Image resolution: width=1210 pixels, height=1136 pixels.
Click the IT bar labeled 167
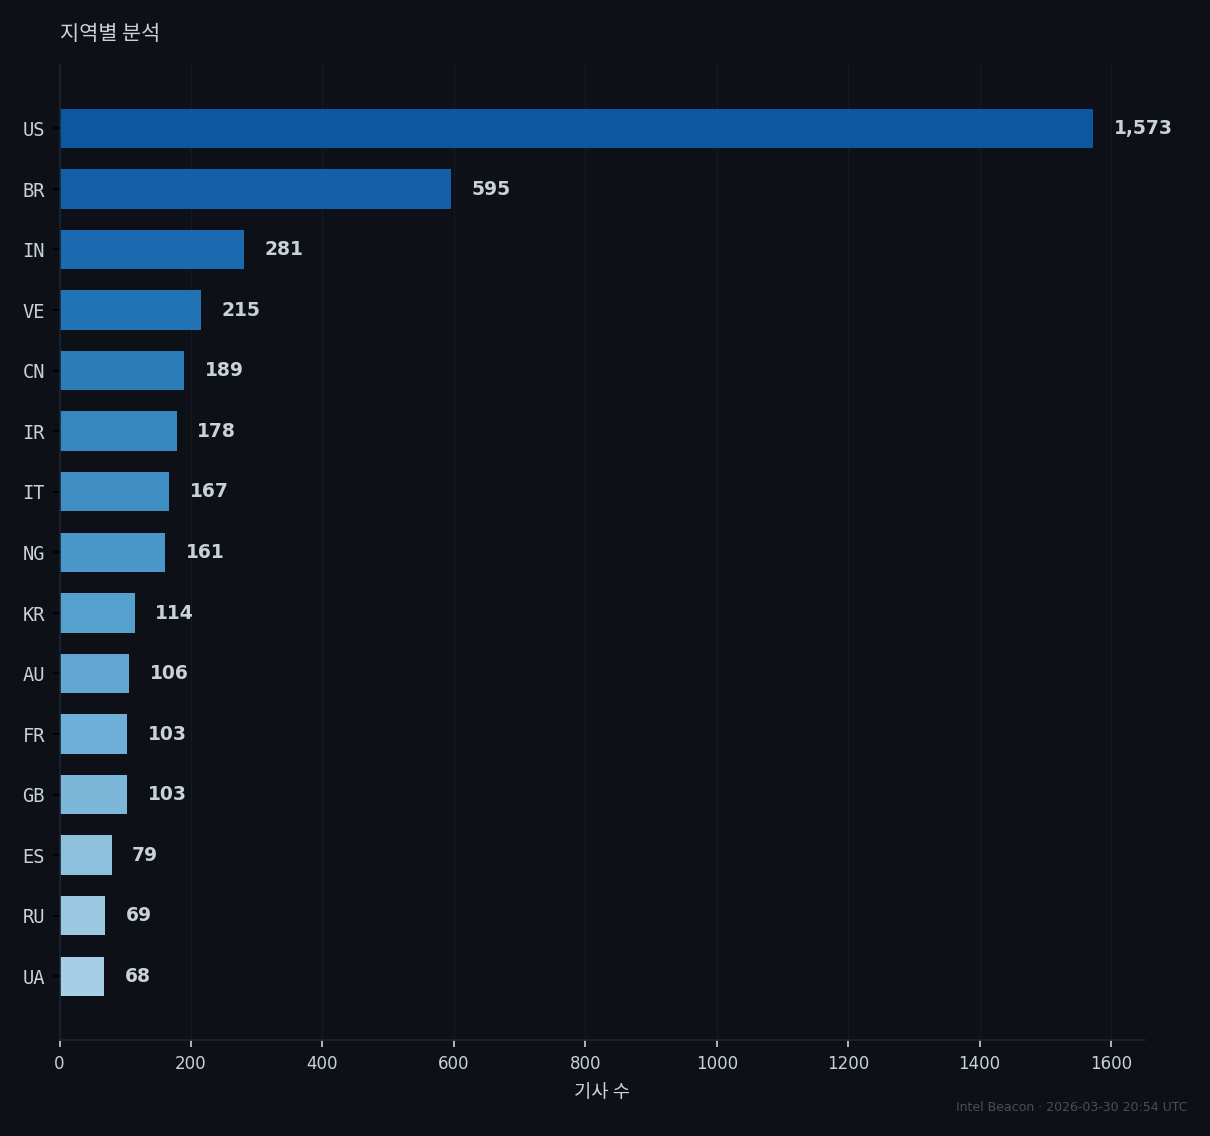tap(114, 492)
